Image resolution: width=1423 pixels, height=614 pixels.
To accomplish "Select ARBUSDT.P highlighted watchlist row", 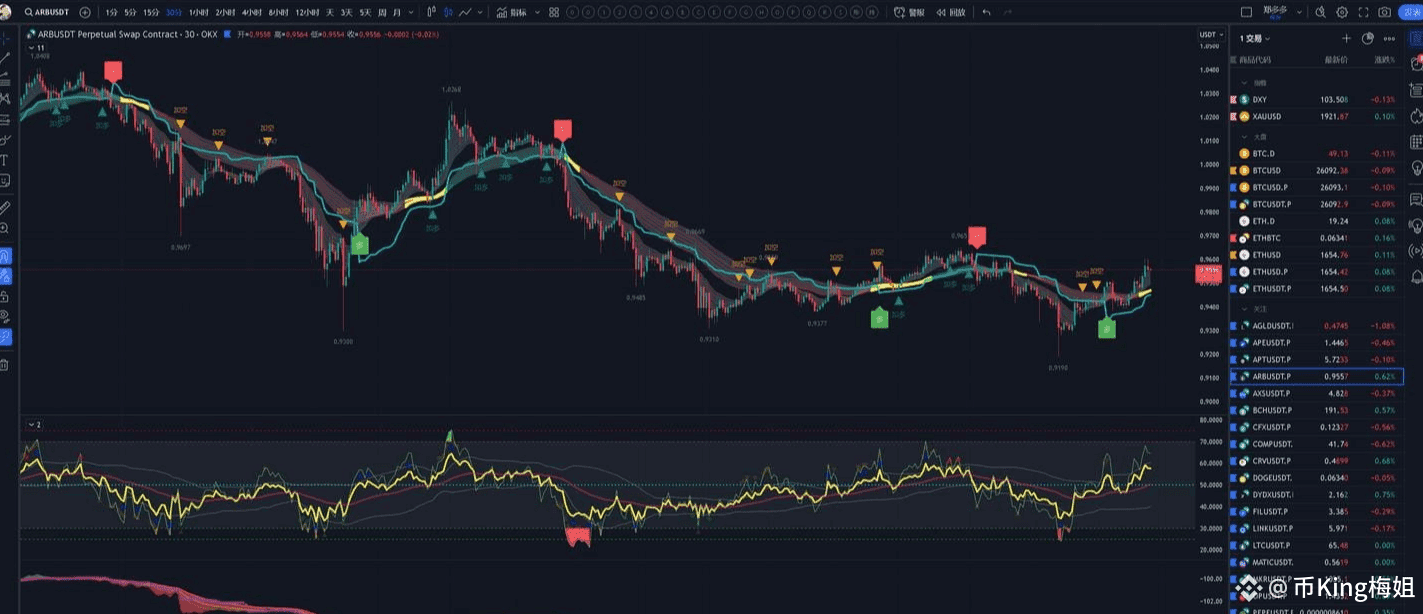I will [1317, 377].
